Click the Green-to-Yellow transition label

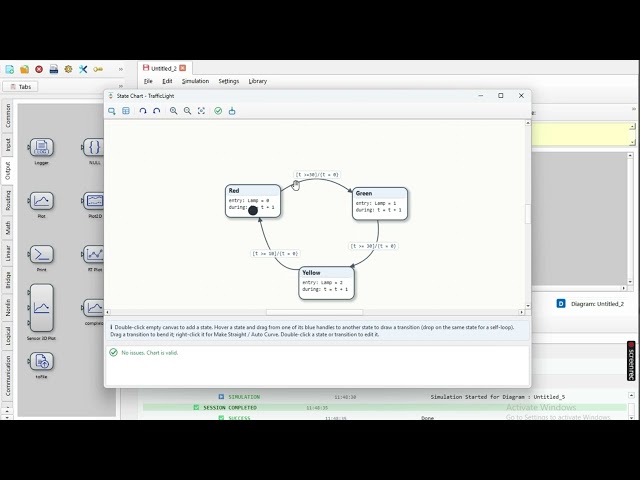click(x=373, y=246)
